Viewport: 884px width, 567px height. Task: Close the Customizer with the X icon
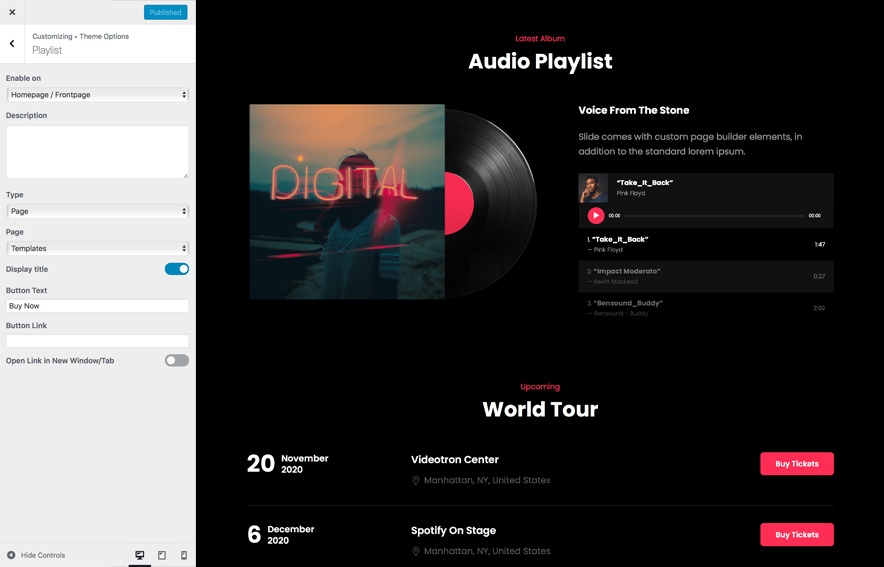coord(12,12)
